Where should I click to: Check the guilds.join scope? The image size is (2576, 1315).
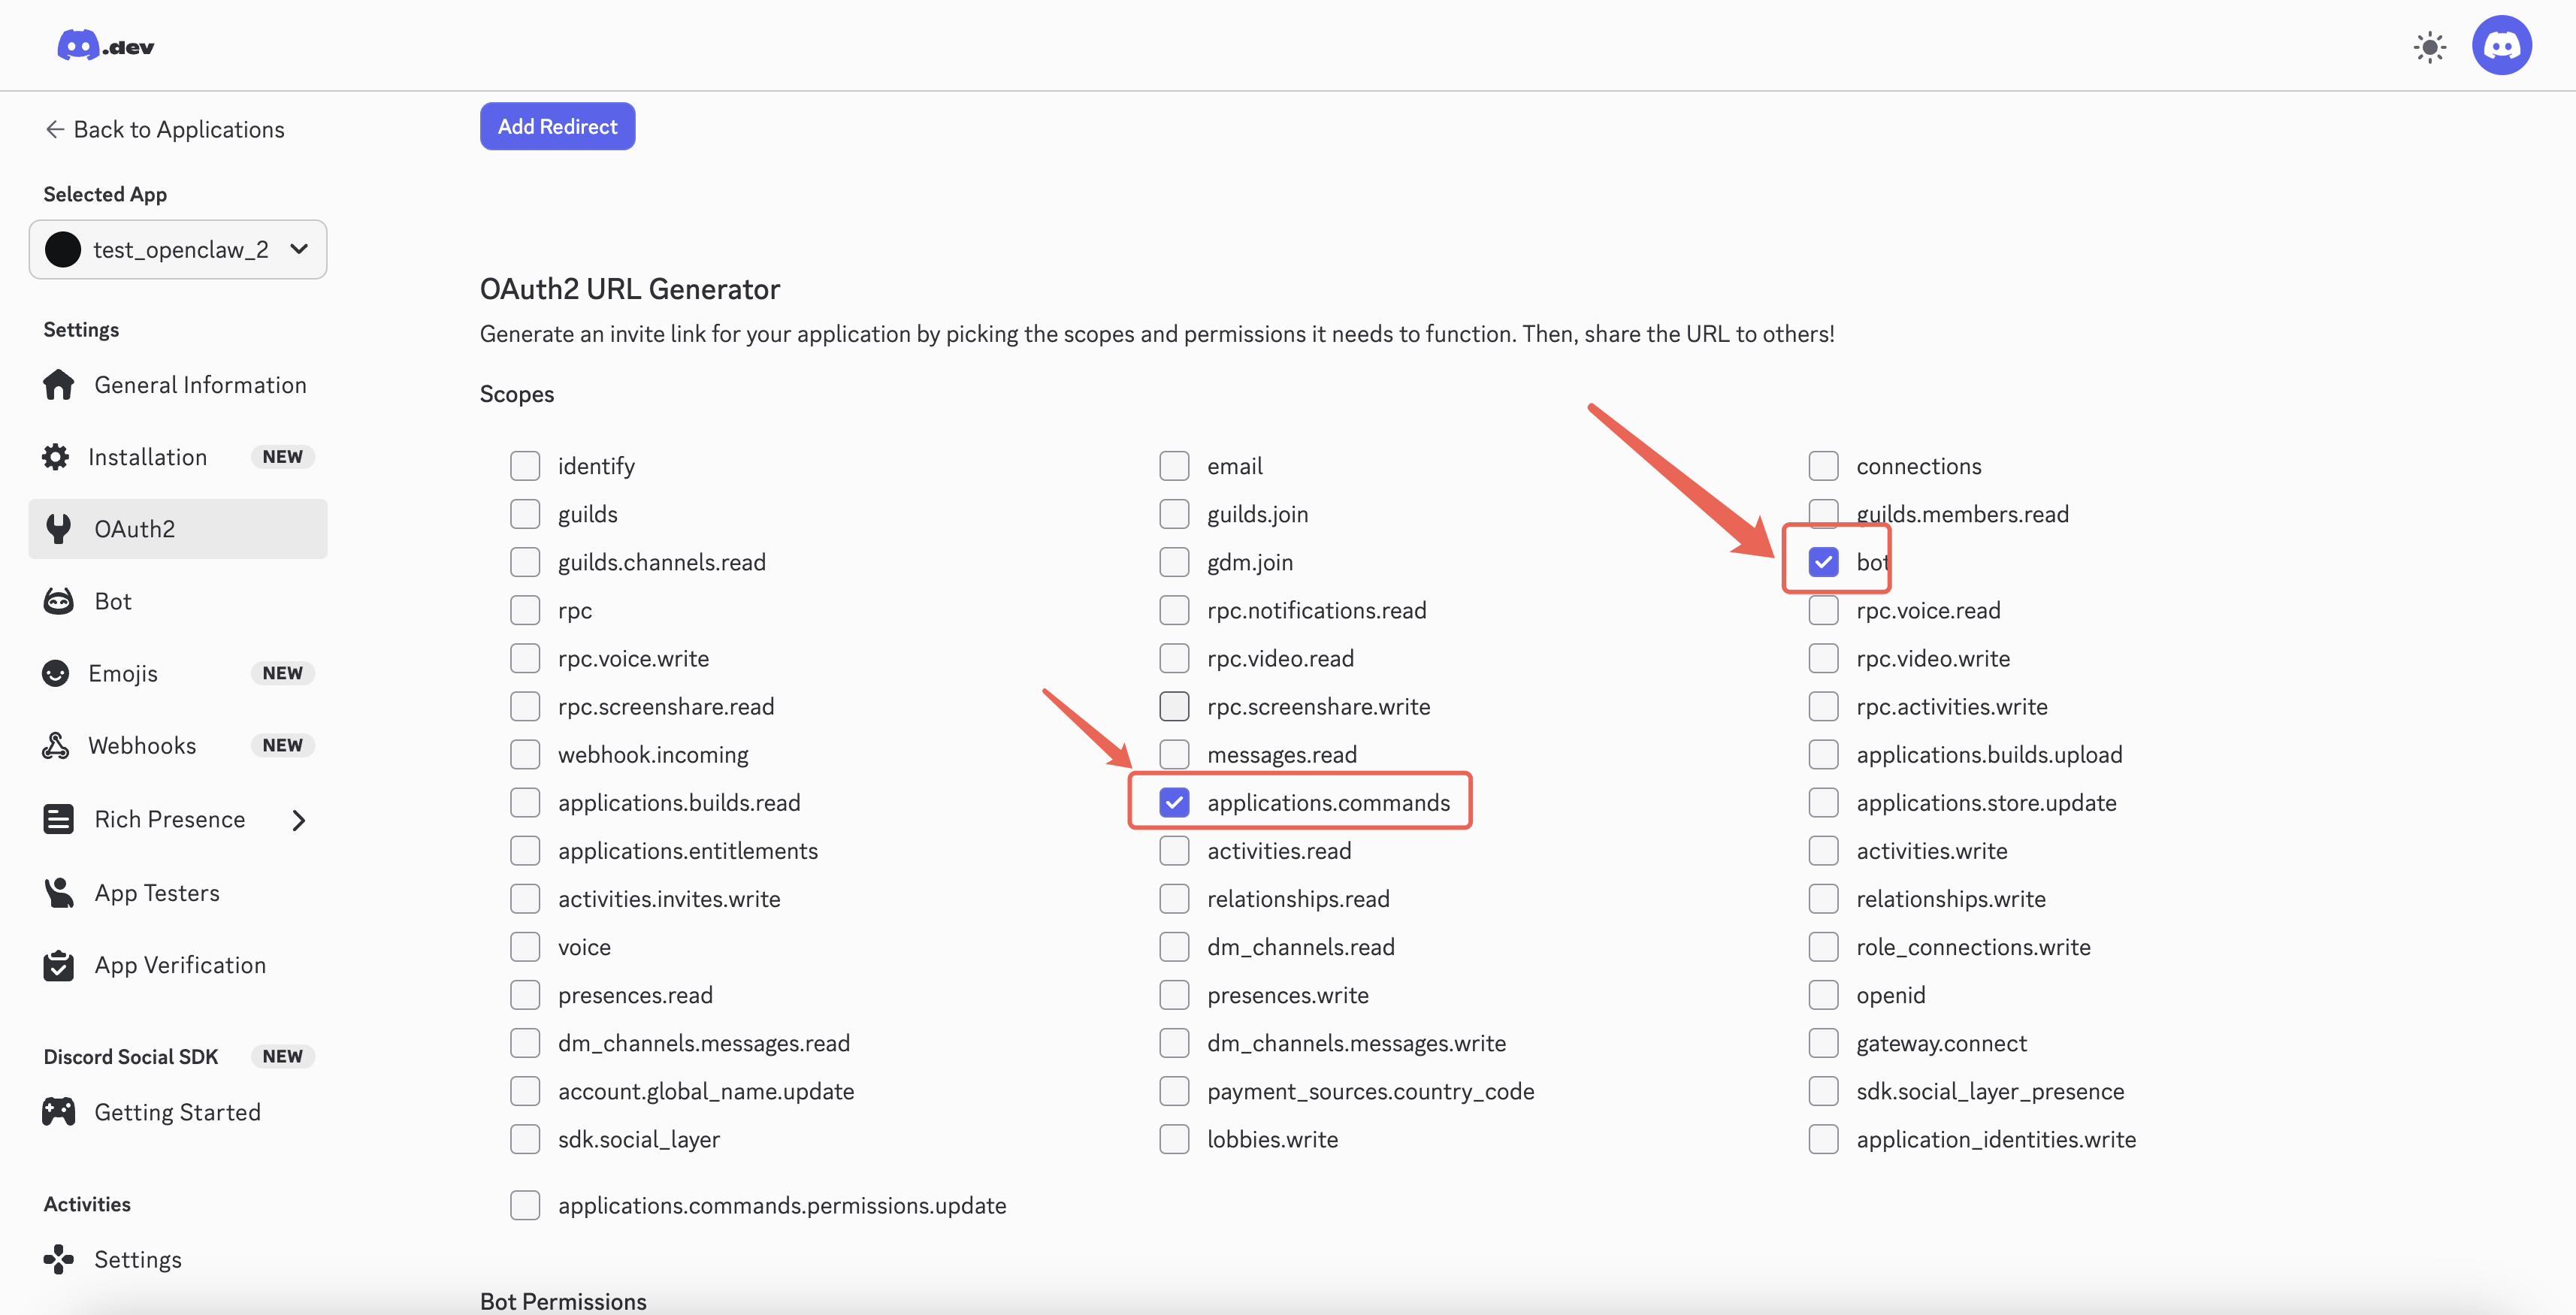tap(1174, 513)
